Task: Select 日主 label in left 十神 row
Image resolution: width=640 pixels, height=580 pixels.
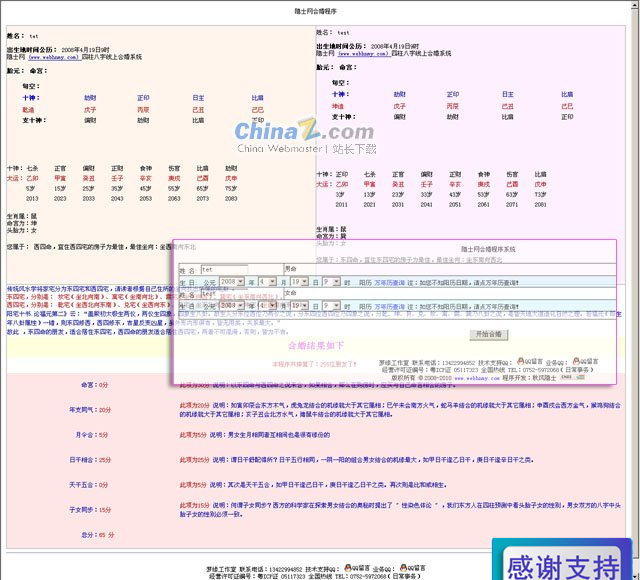Action: point(198,98)
